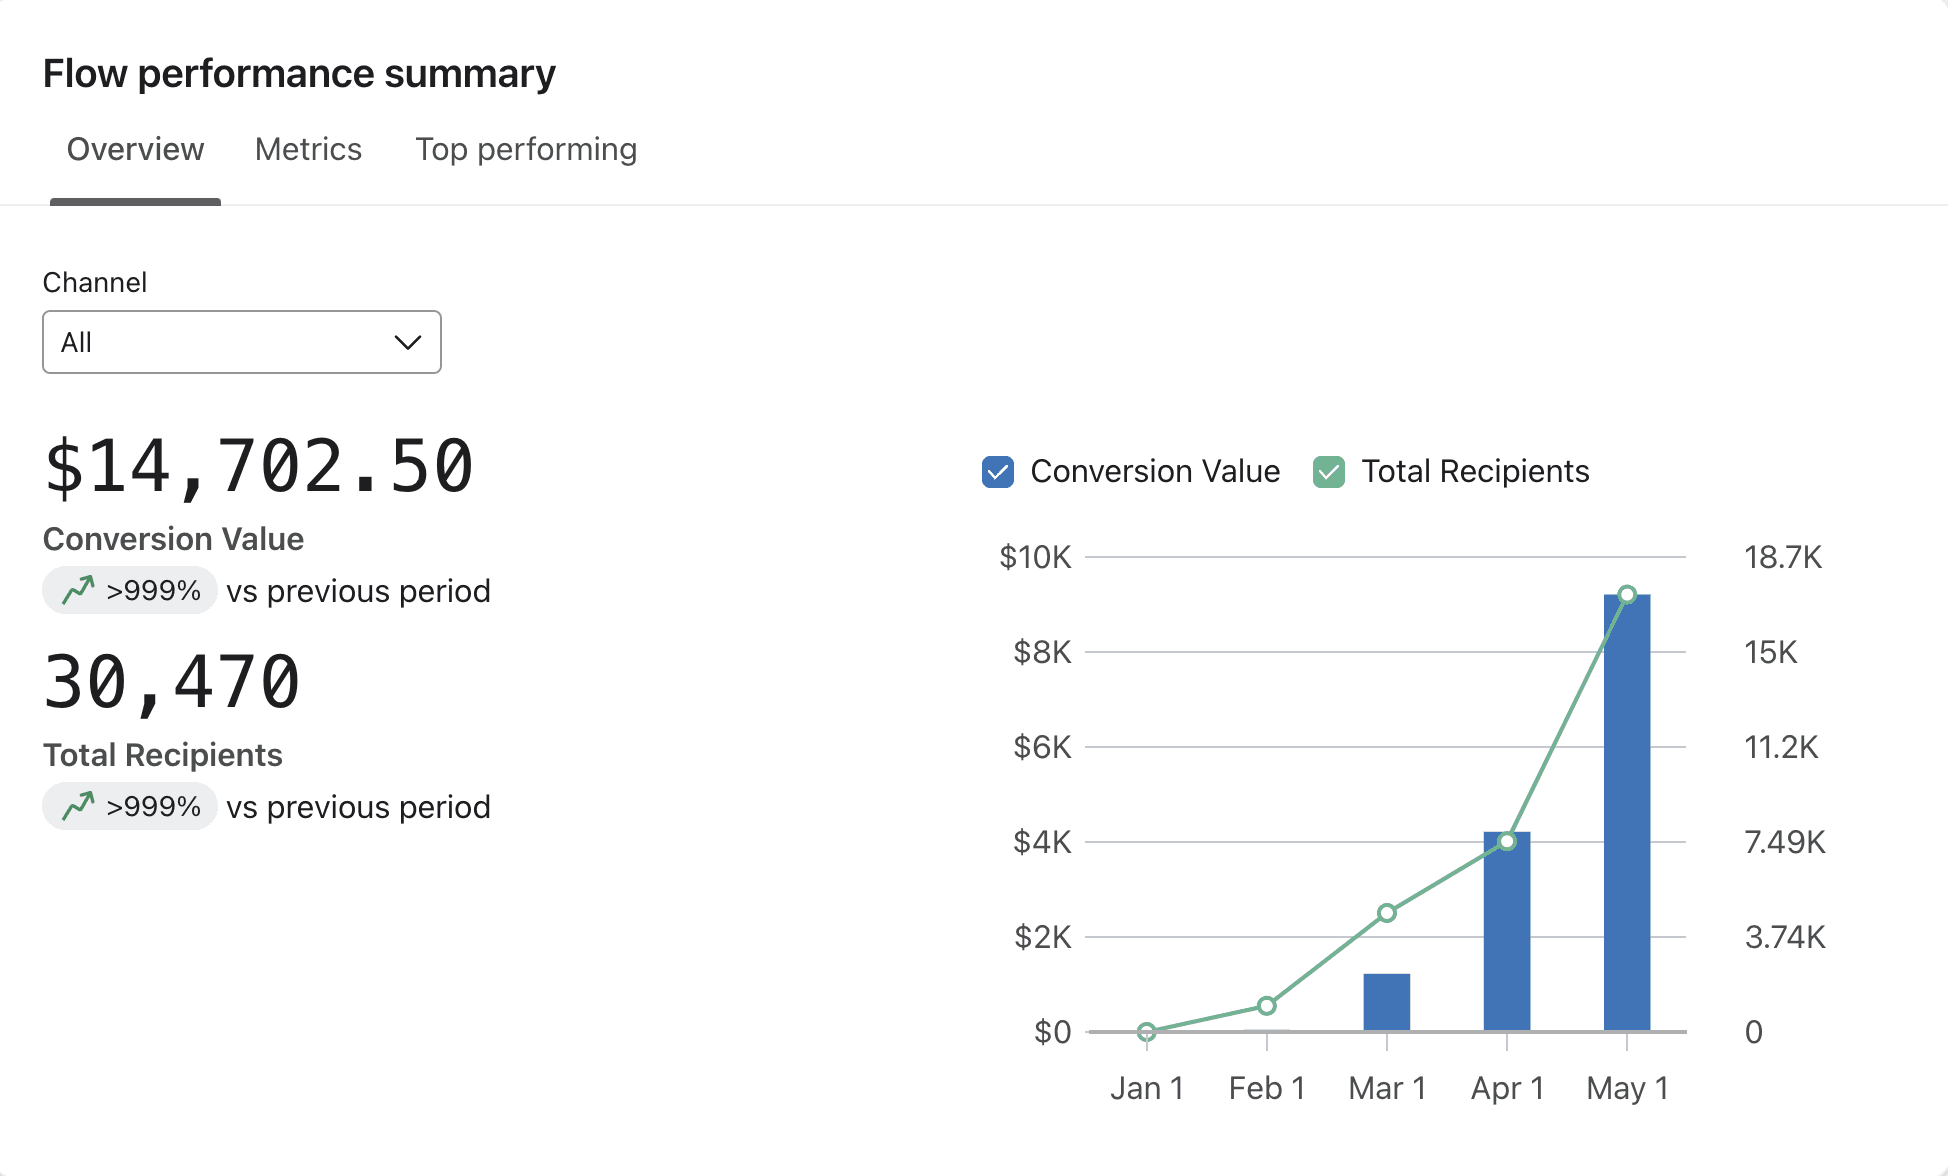Toggle the Total Recipients legend checkbox

[x=1329, y=472]
